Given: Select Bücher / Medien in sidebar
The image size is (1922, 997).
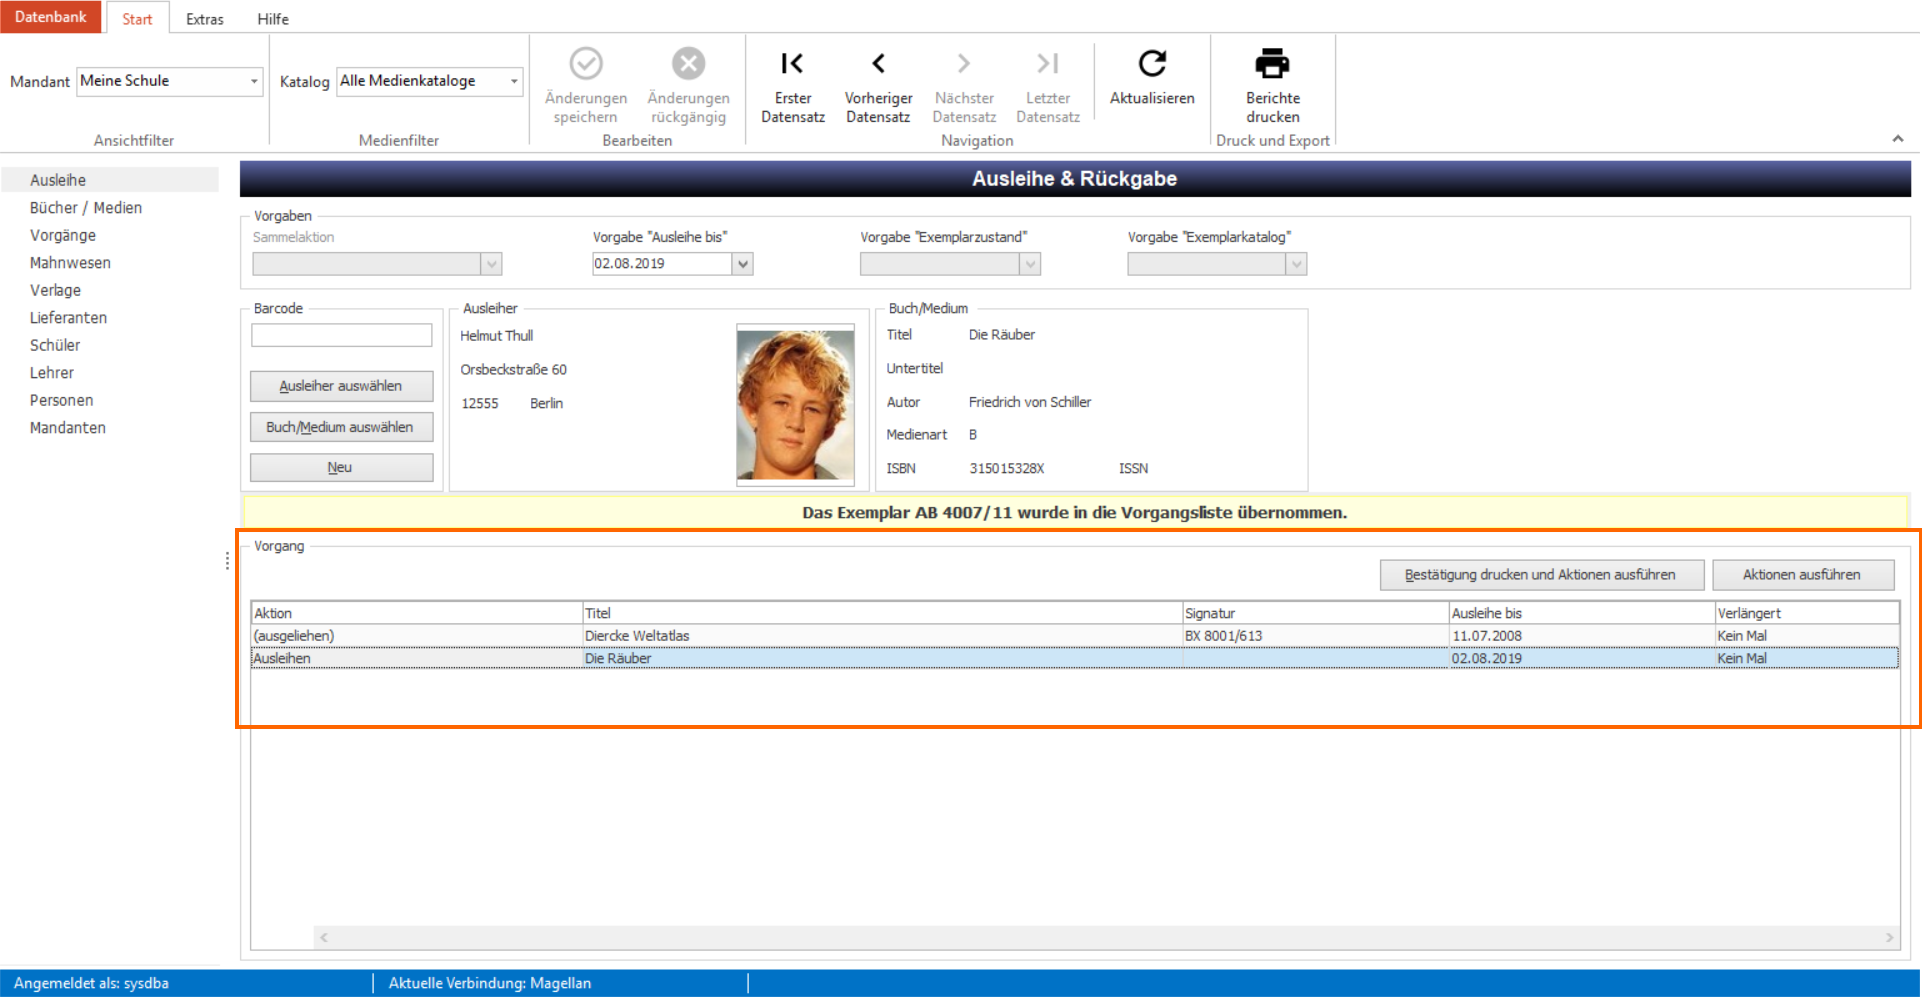Looking at the screenshot, I should tap(86, 208).
